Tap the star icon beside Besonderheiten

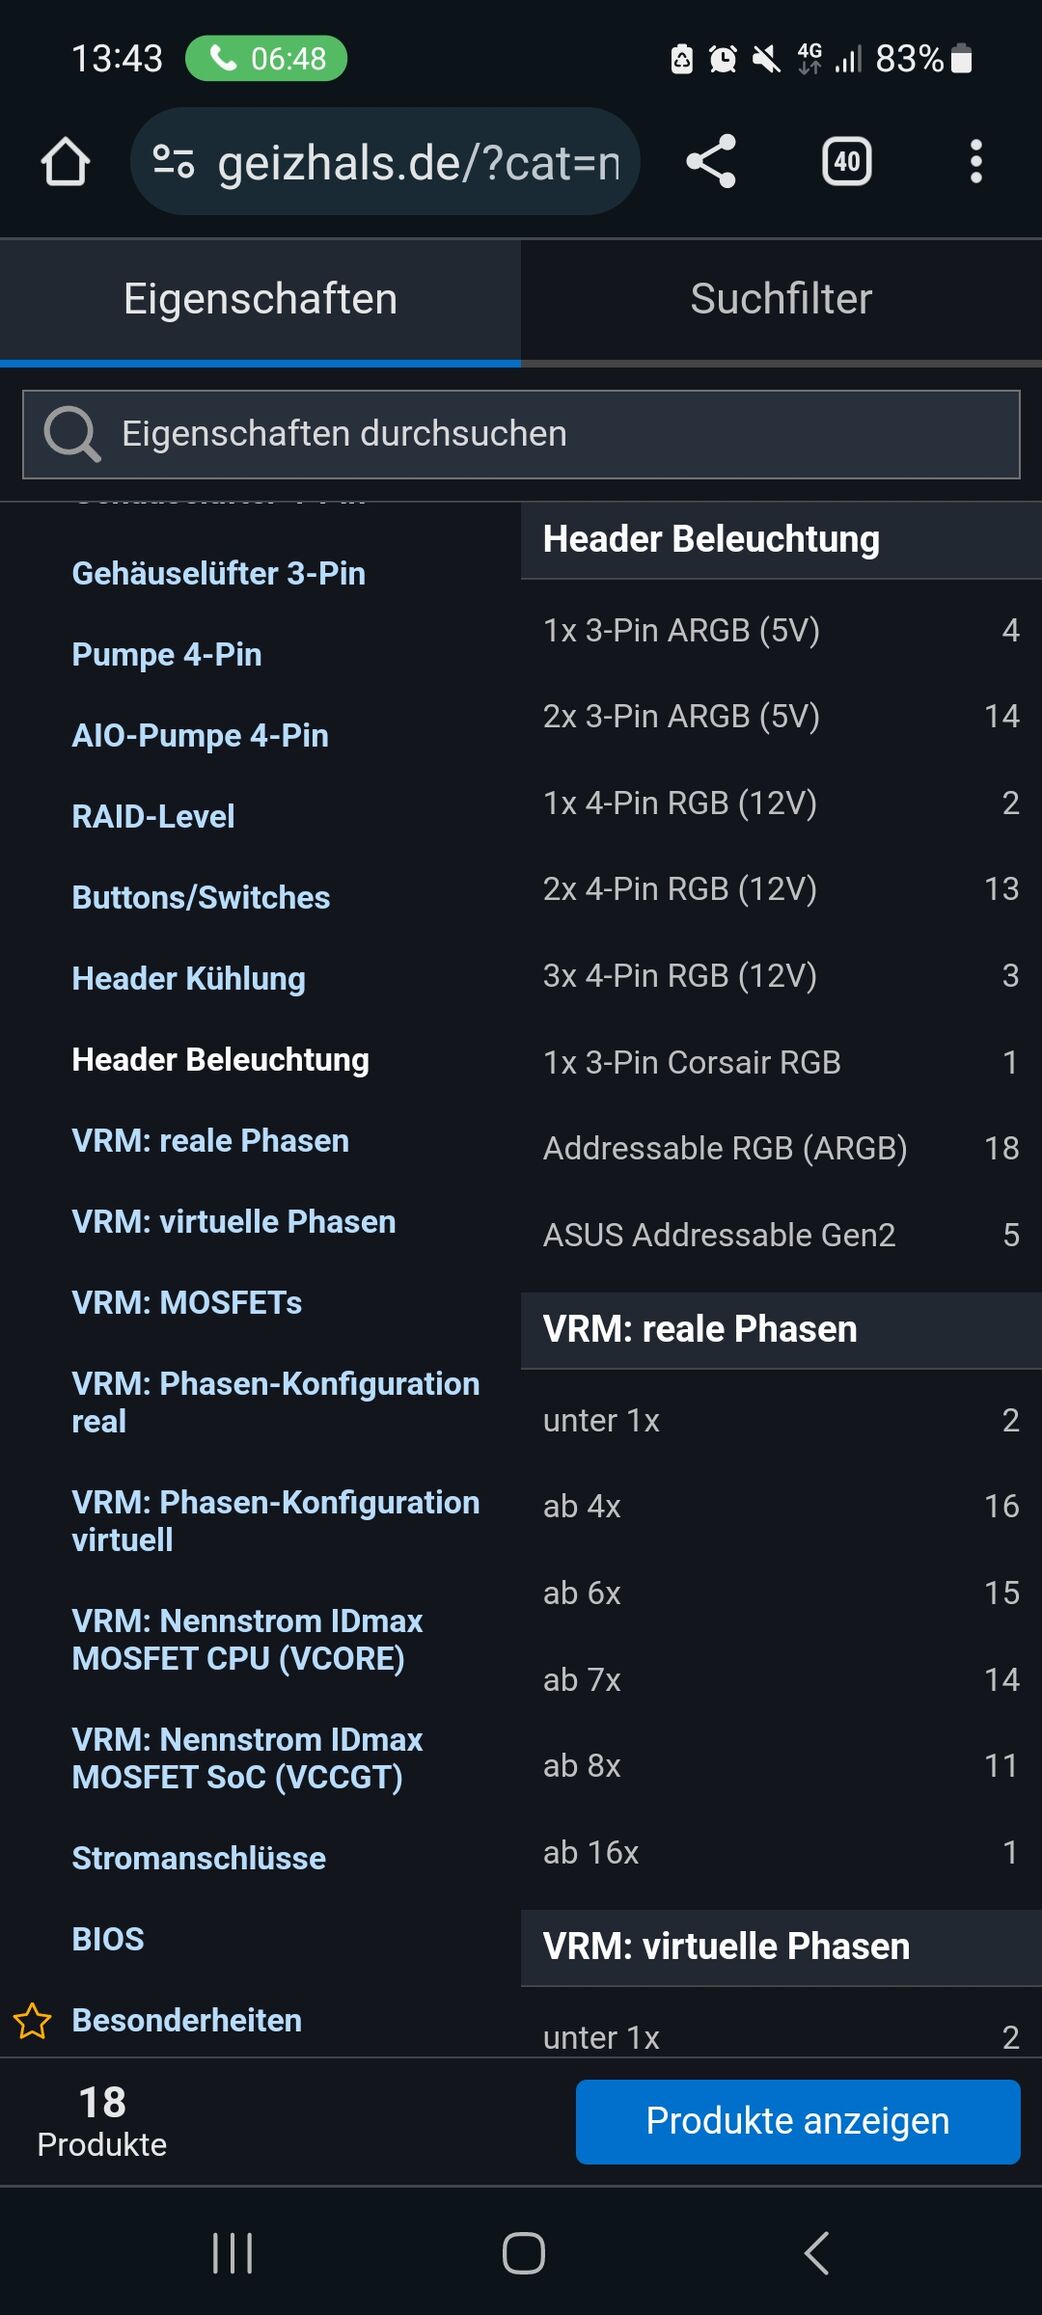(32, 2021)
